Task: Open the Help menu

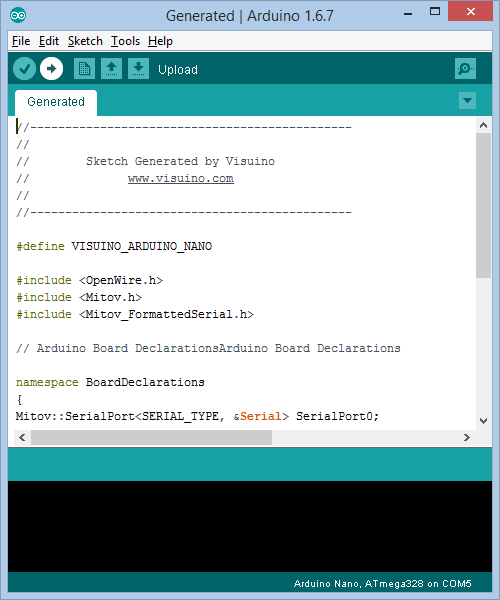Action: [160, 41]
